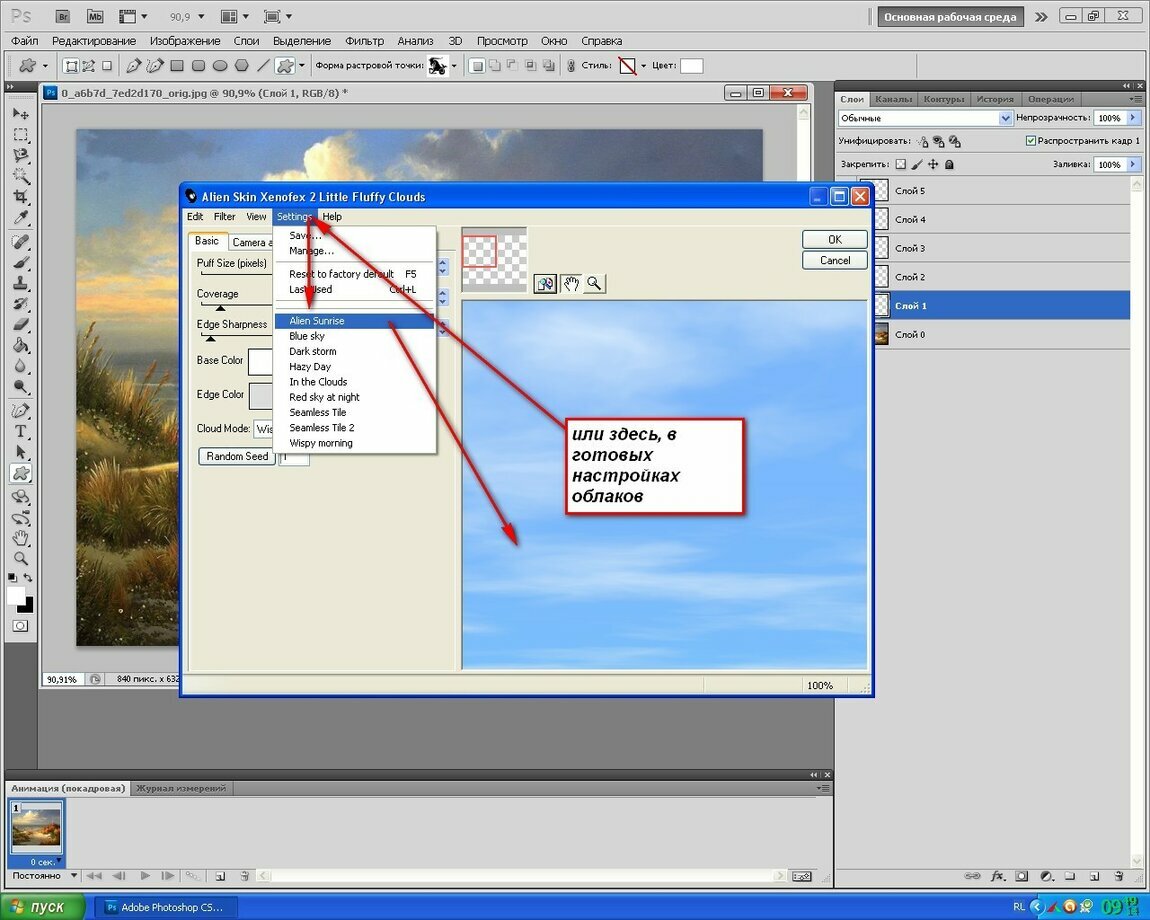Screen dimensions: 1150x920
Task: Launch Bridge from the Br icon
Action: 63,16
